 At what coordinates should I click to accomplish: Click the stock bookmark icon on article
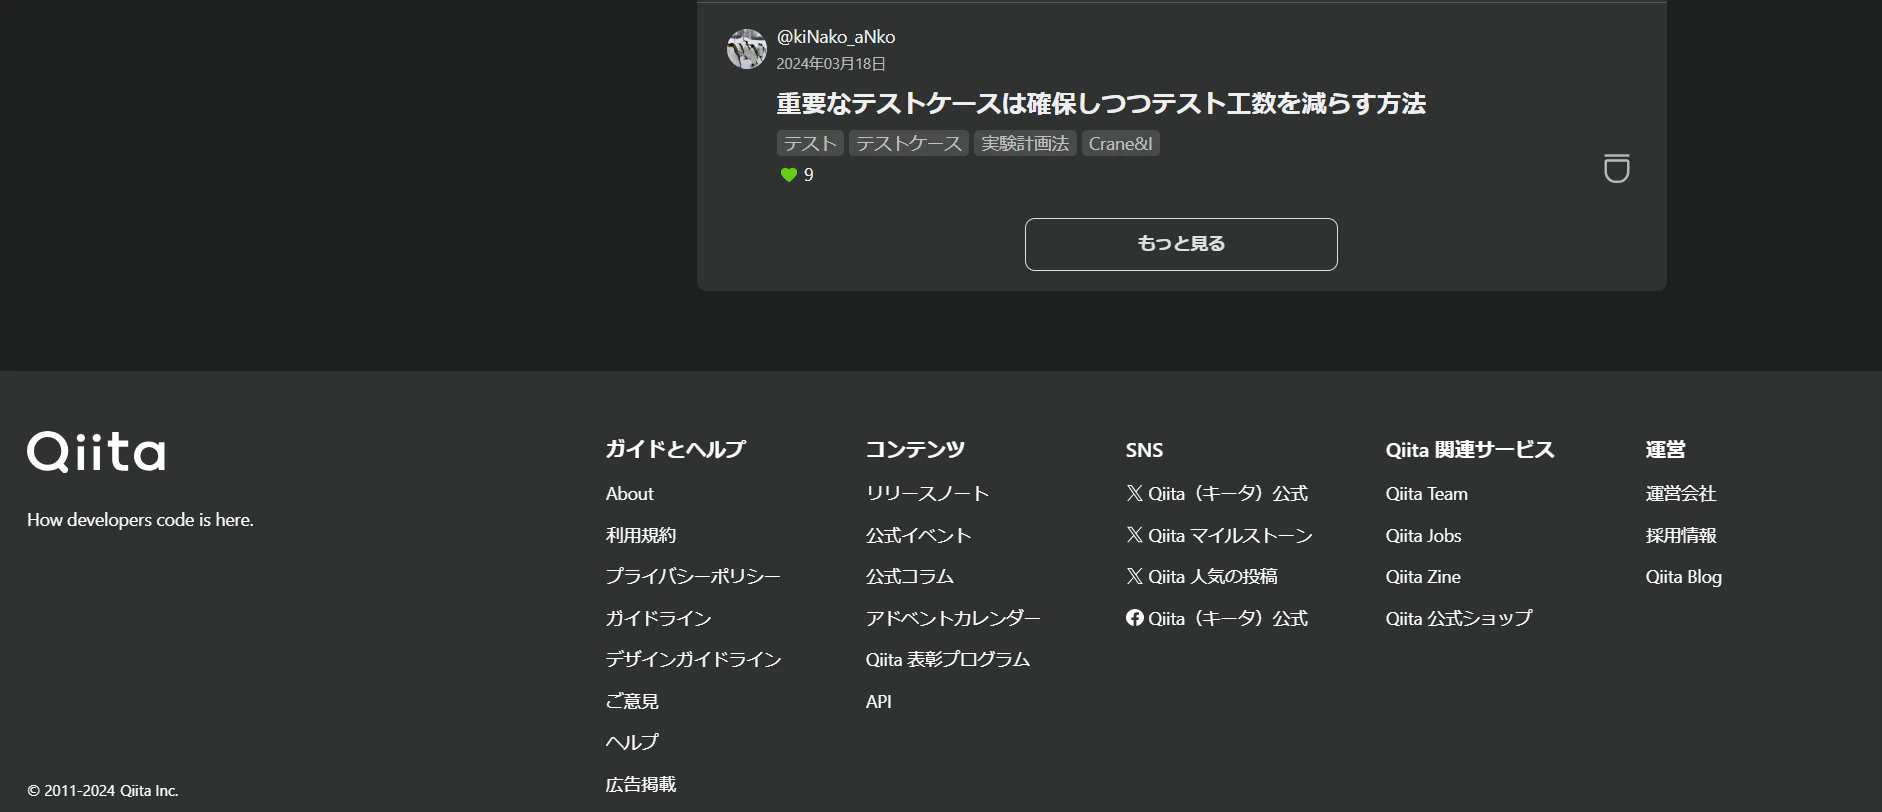click(1616, 168)
